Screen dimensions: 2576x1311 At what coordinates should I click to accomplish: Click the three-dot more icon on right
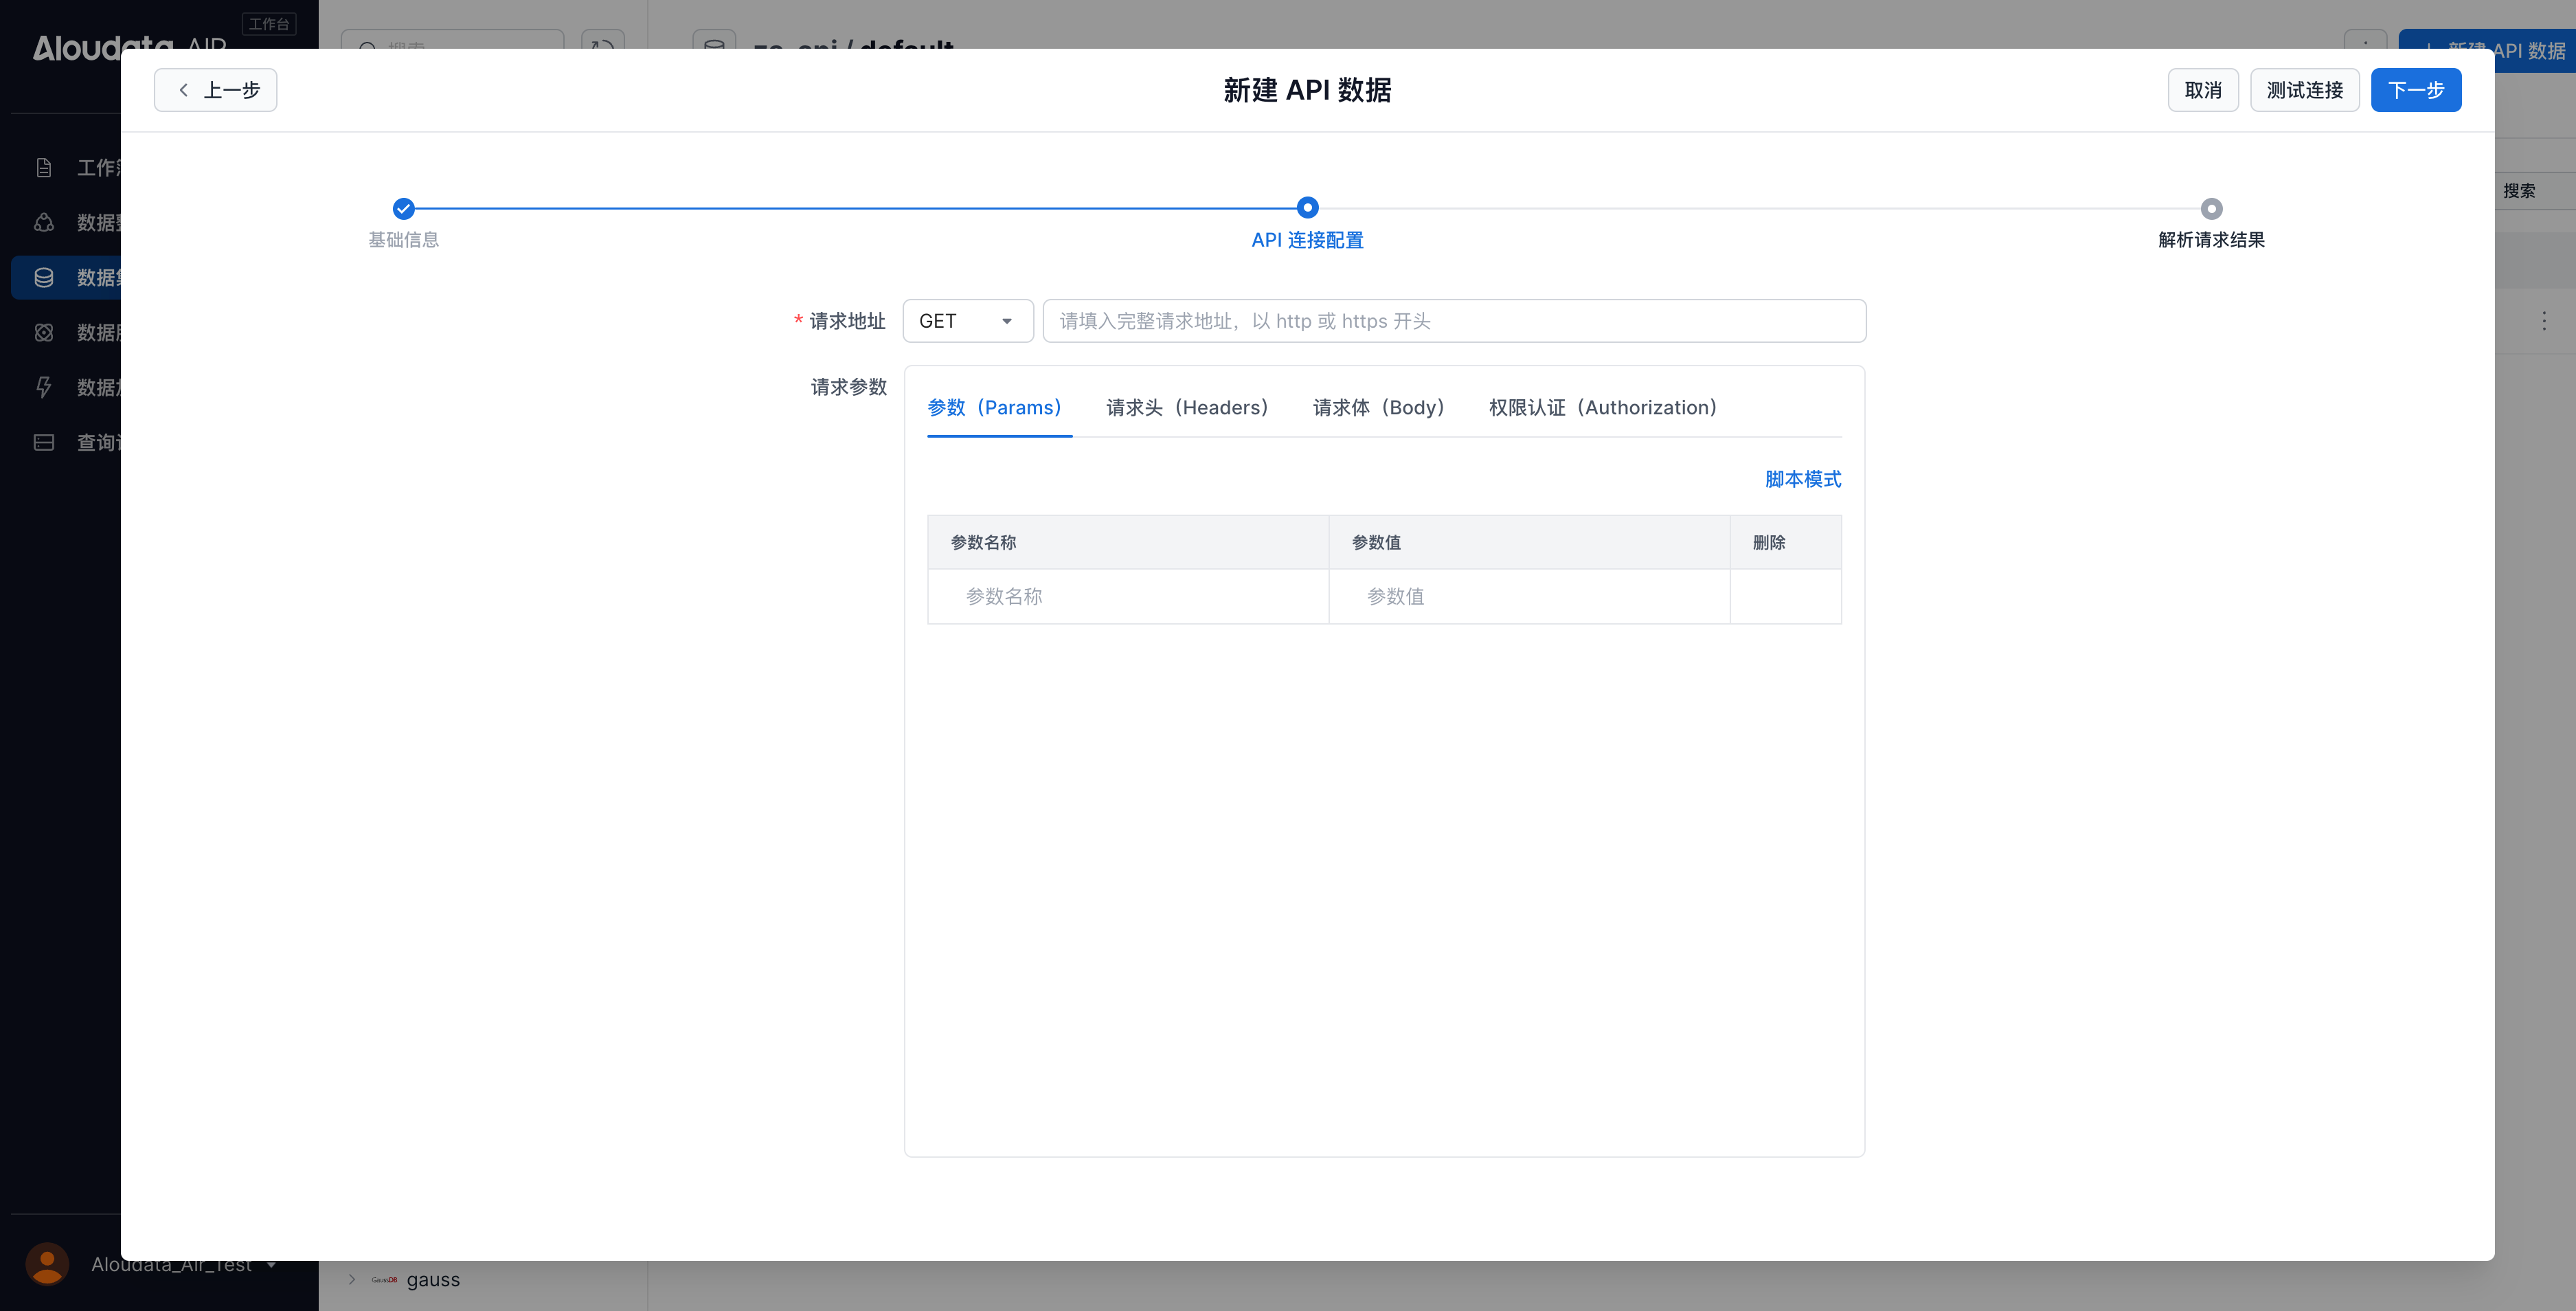click(2544, 321)
